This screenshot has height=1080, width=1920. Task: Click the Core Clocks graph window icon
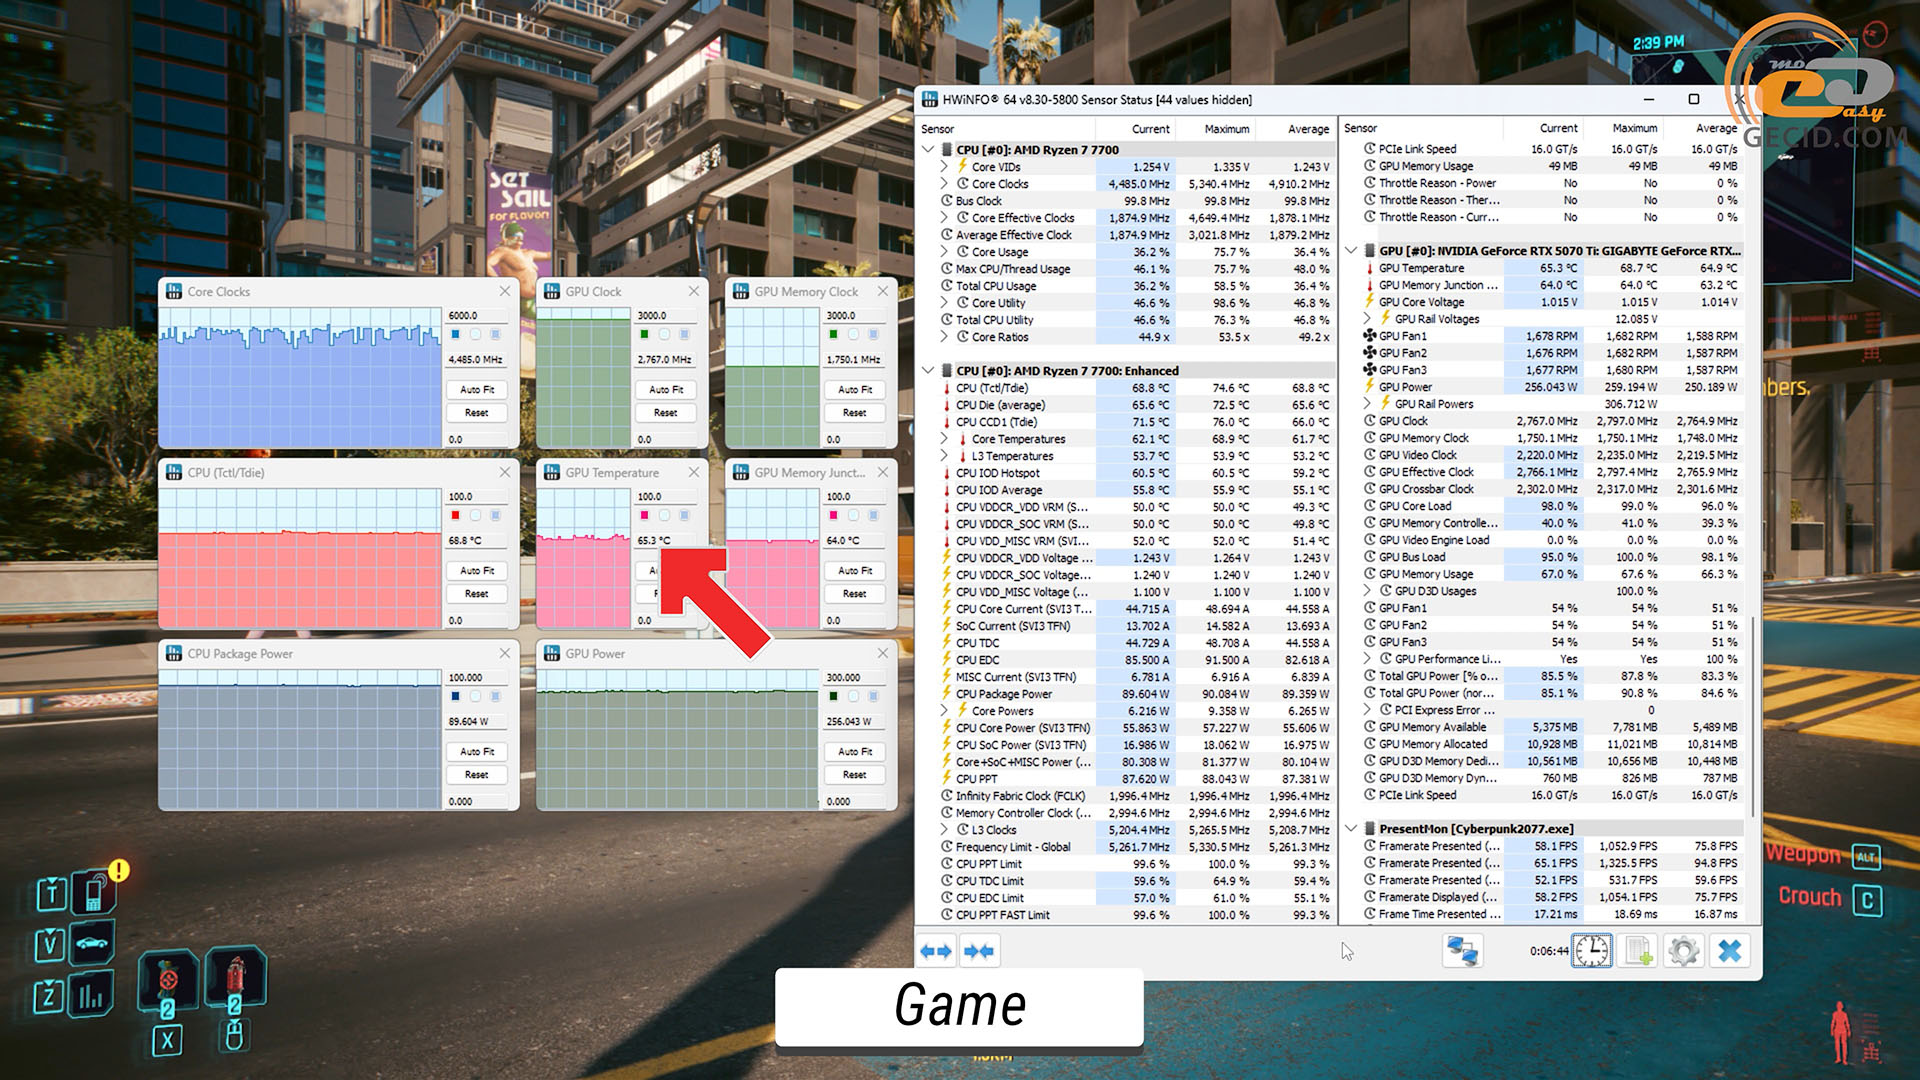[174, 291]
